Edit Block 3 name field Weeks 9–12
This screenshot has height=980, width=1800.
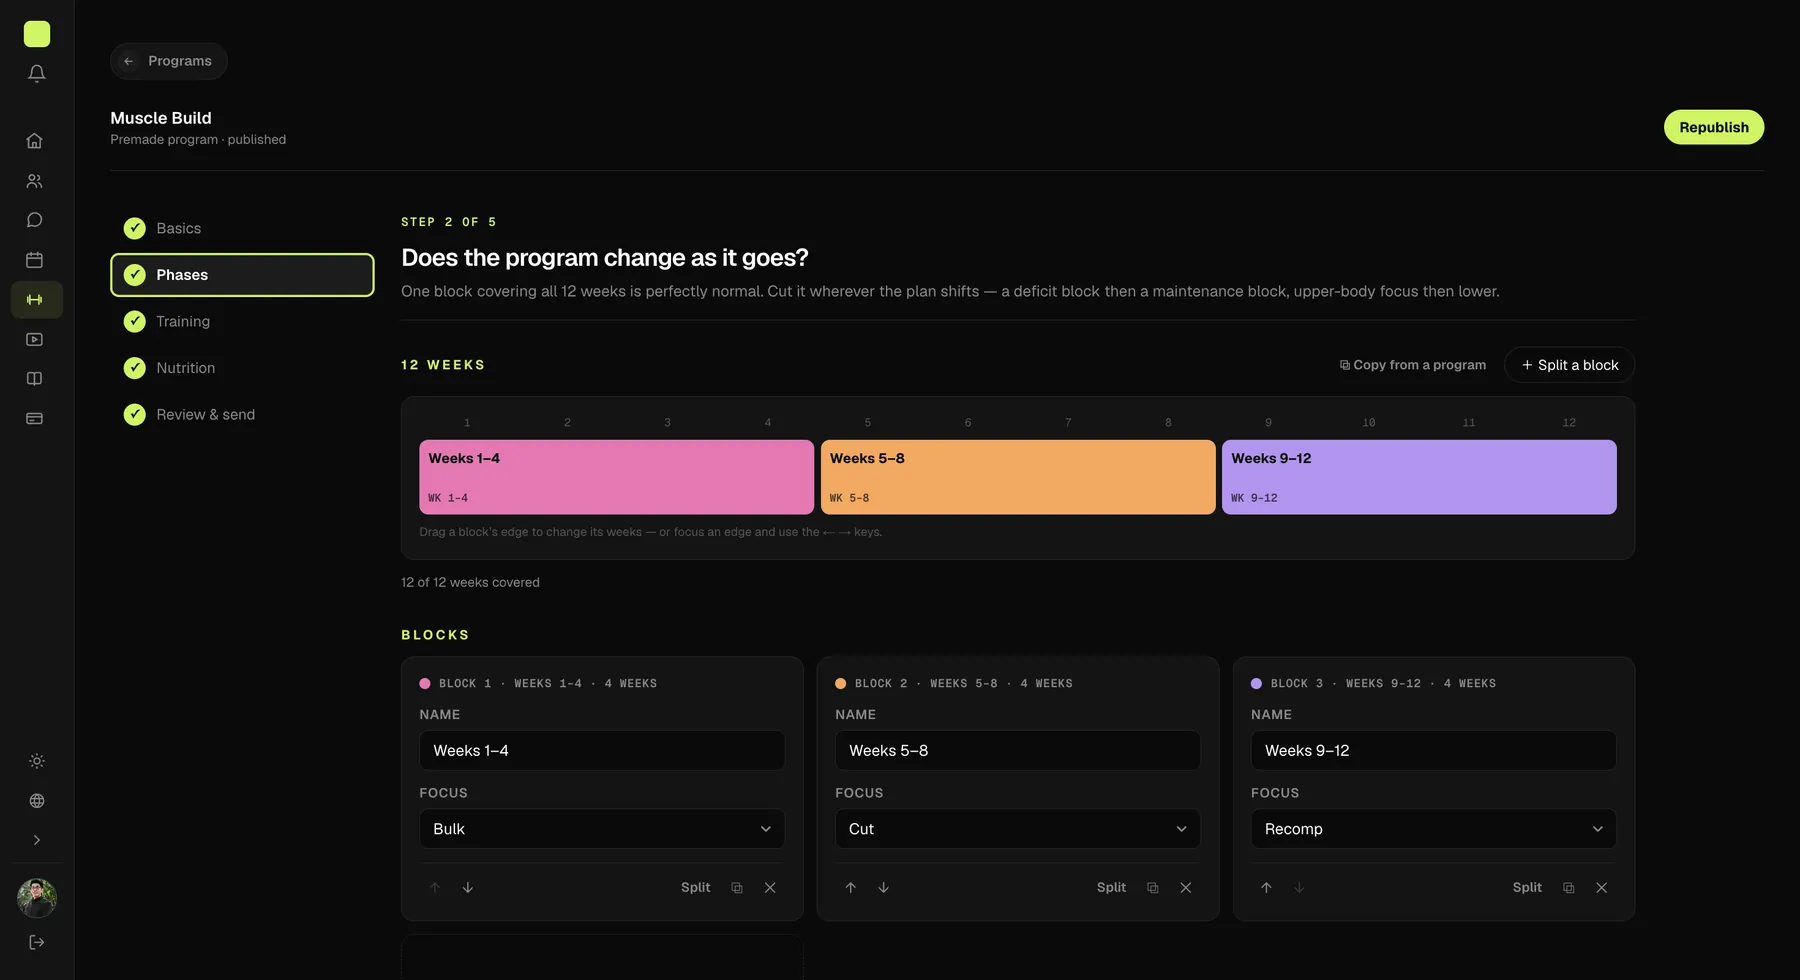pos(1434,750)
